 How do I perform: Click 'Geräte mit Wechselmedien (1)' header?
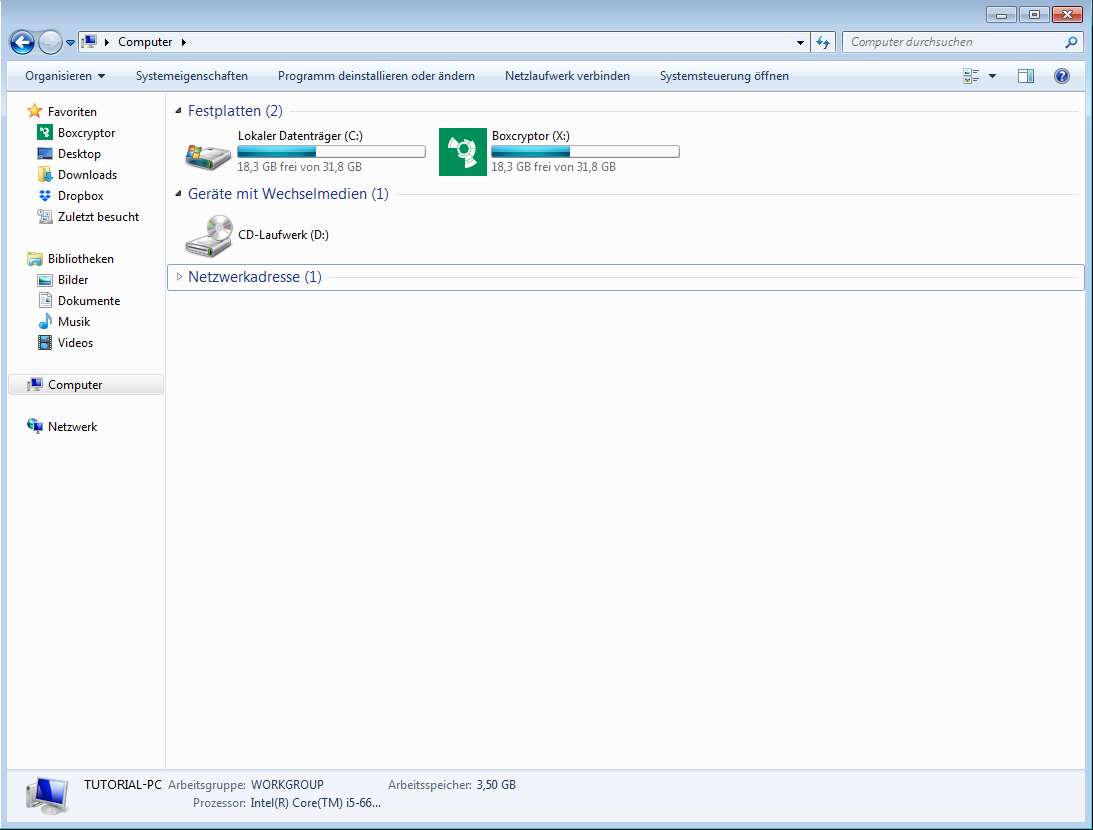(x=288, y=194)
